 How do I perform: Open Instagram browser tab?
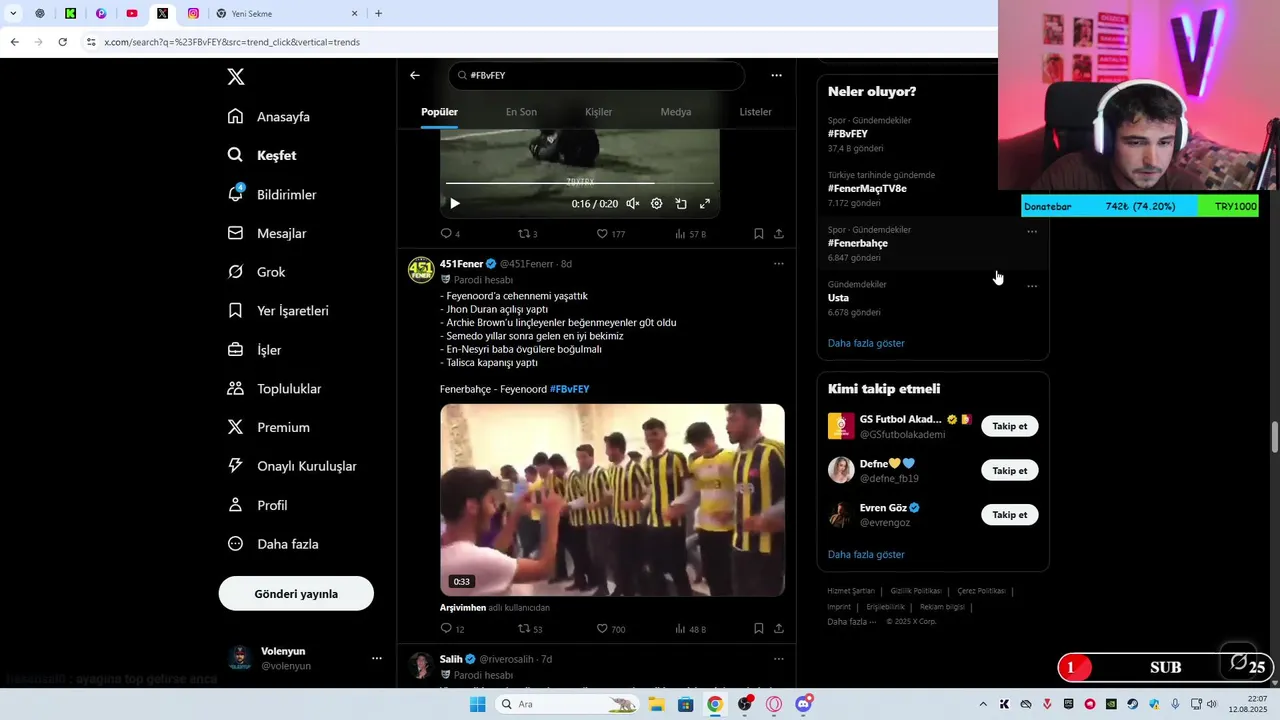click(x=193, y=14)
